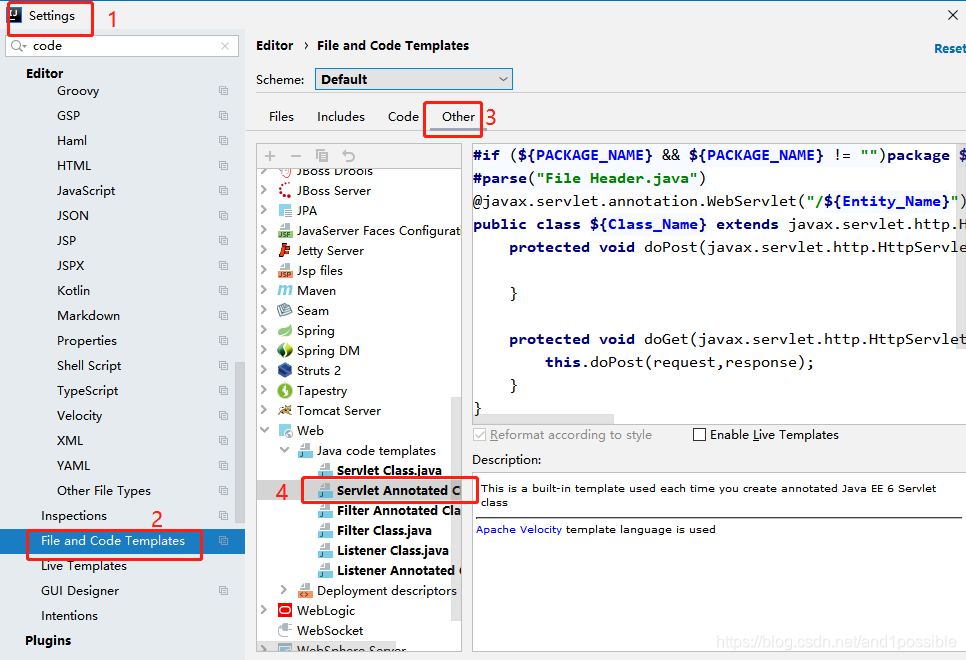Collapse Java code templates node

click(x=285, y=450)
